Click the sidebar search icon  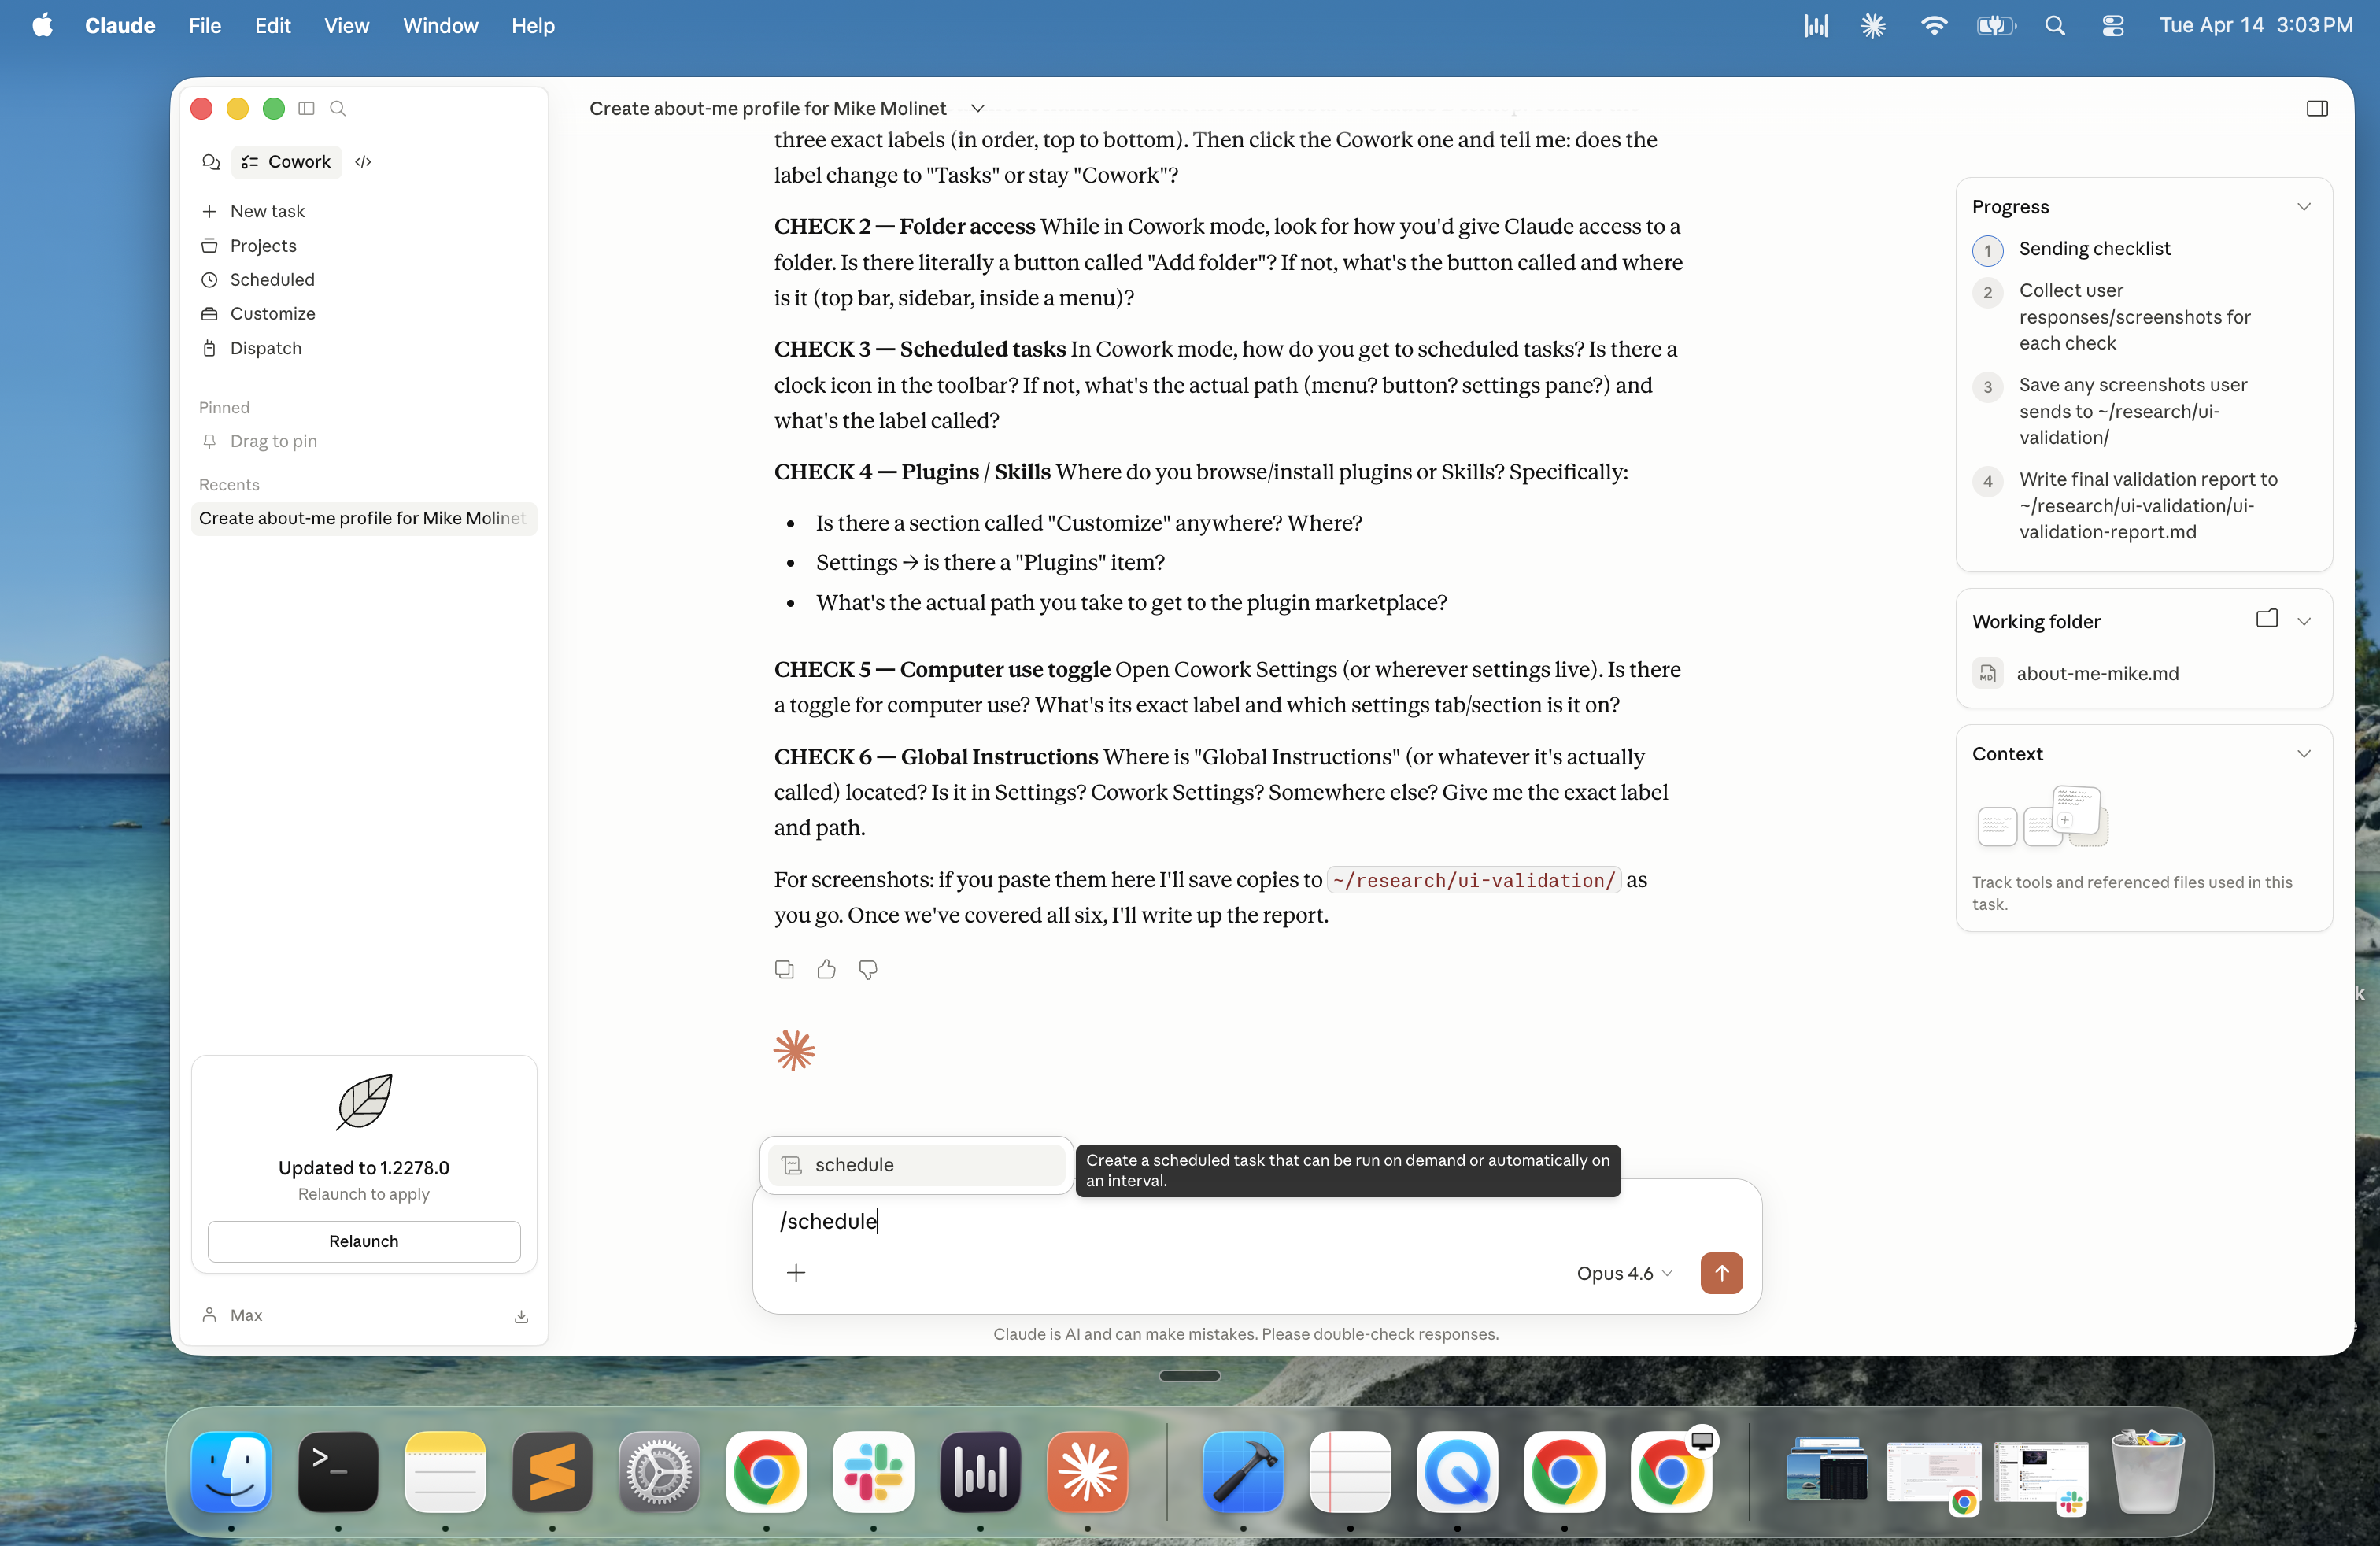point(338,109)
